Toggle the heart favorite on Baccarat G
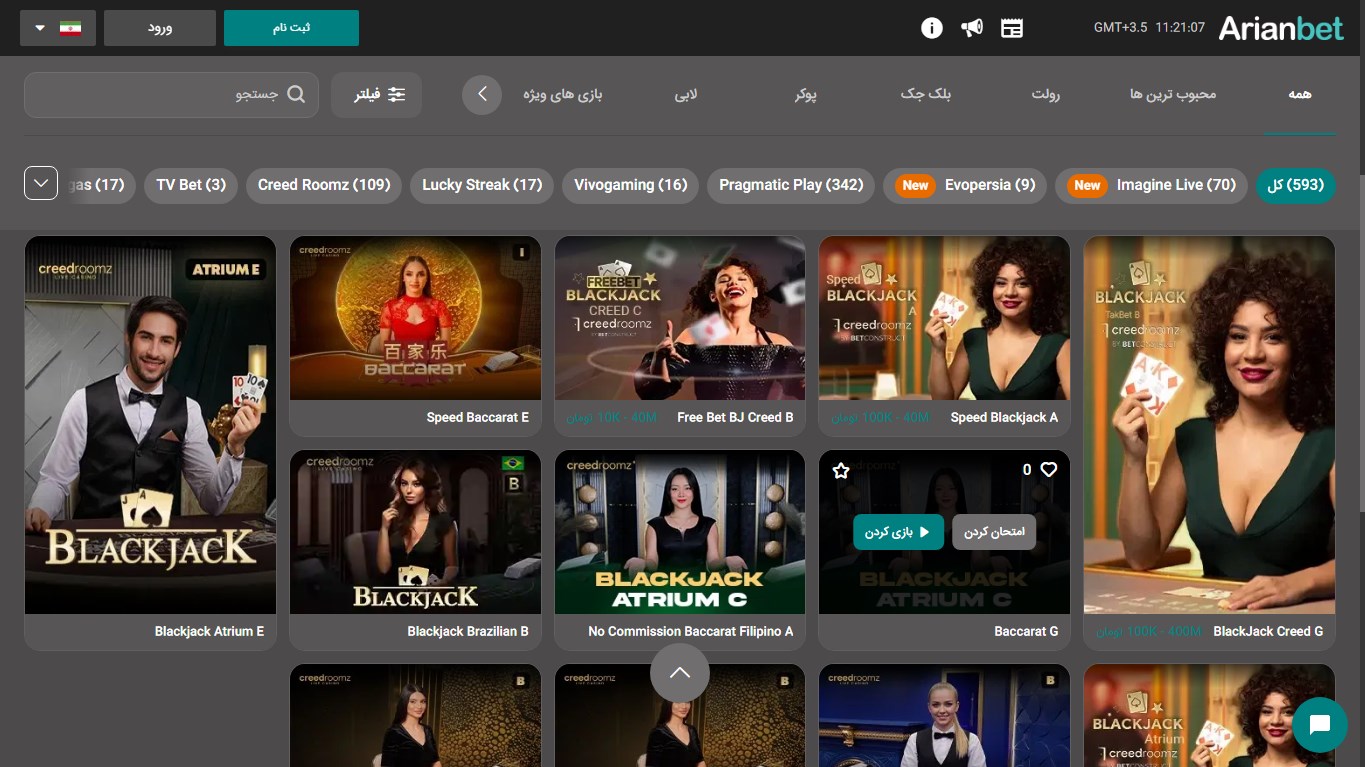1365x767 pixels. [1047, 470]
